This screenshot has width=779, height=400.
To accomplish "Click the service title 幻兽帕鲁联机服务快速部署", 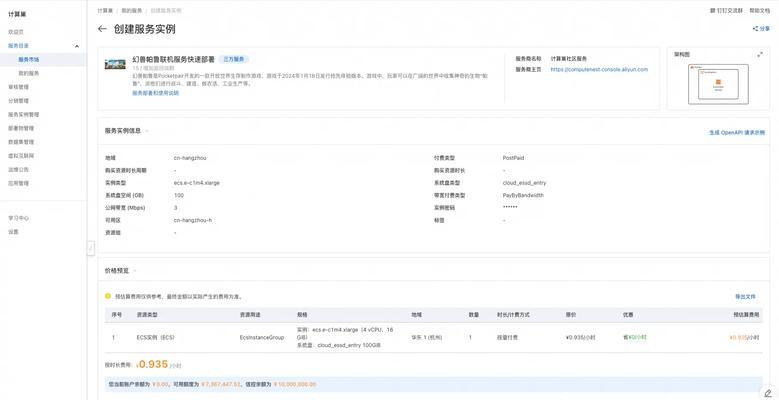I will tap(173, 59).
